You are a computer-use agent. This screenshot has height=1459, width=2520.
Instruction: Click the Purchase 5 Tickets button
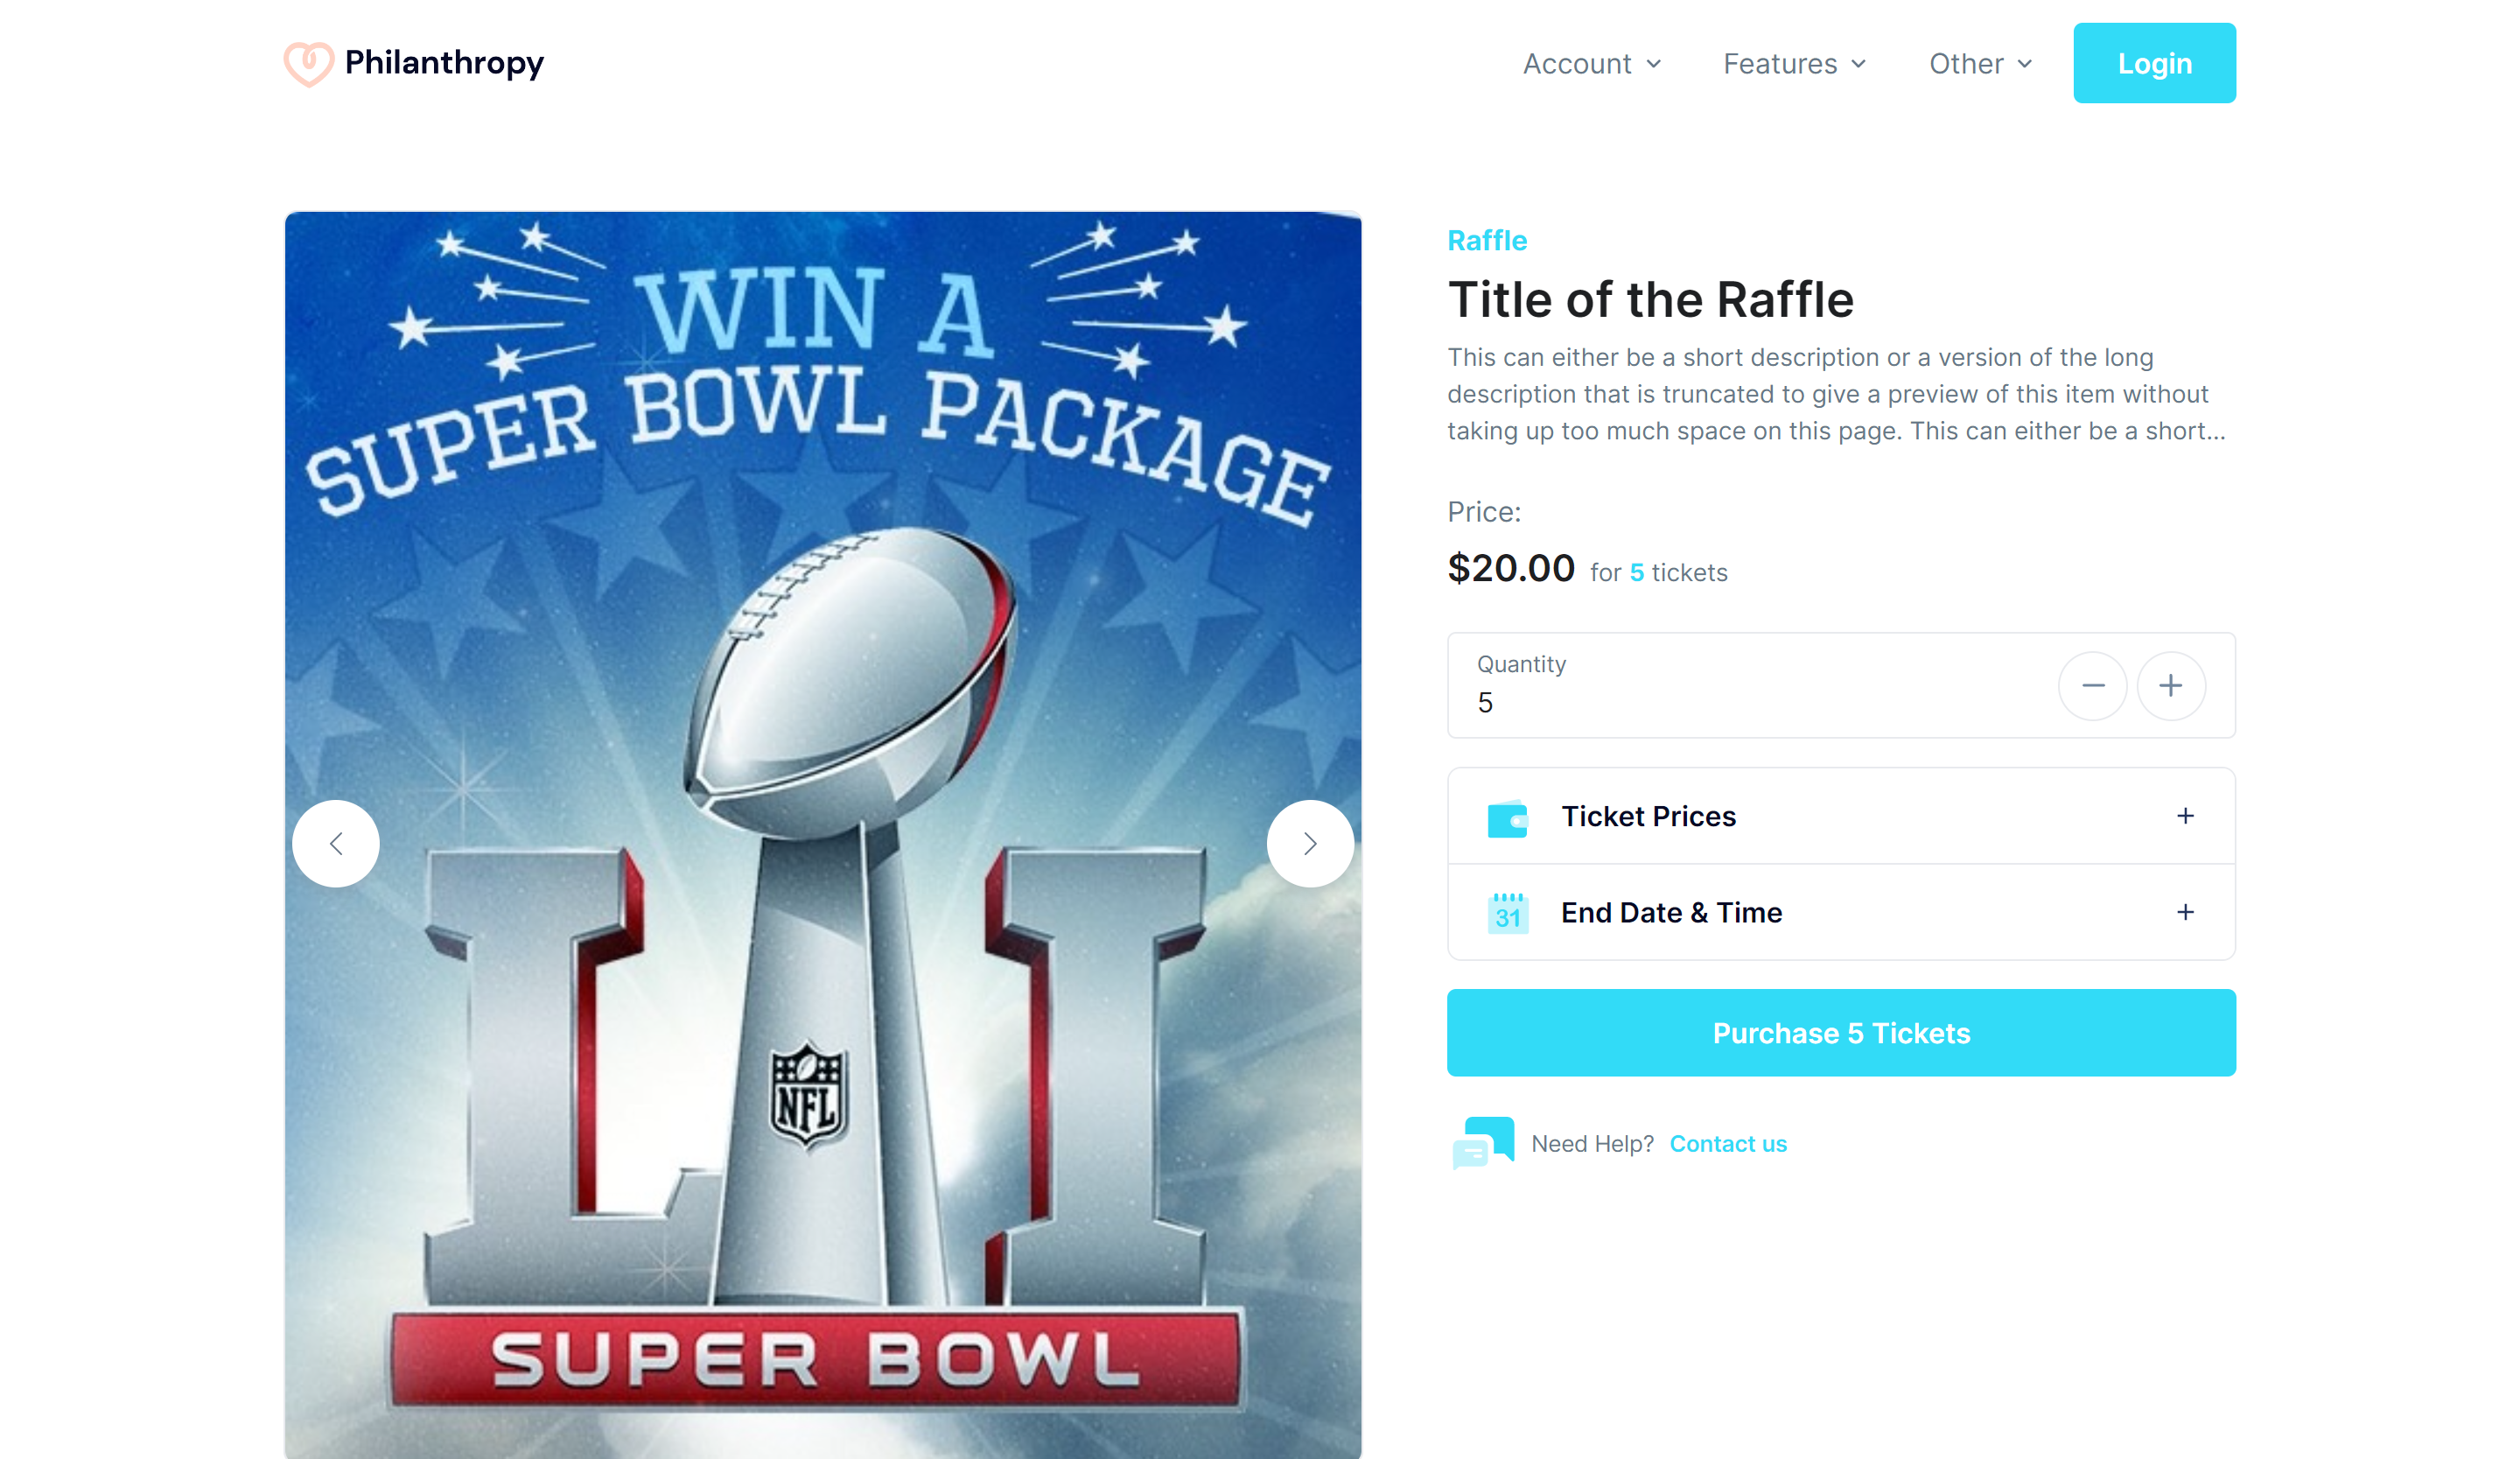[1841, 1033]
